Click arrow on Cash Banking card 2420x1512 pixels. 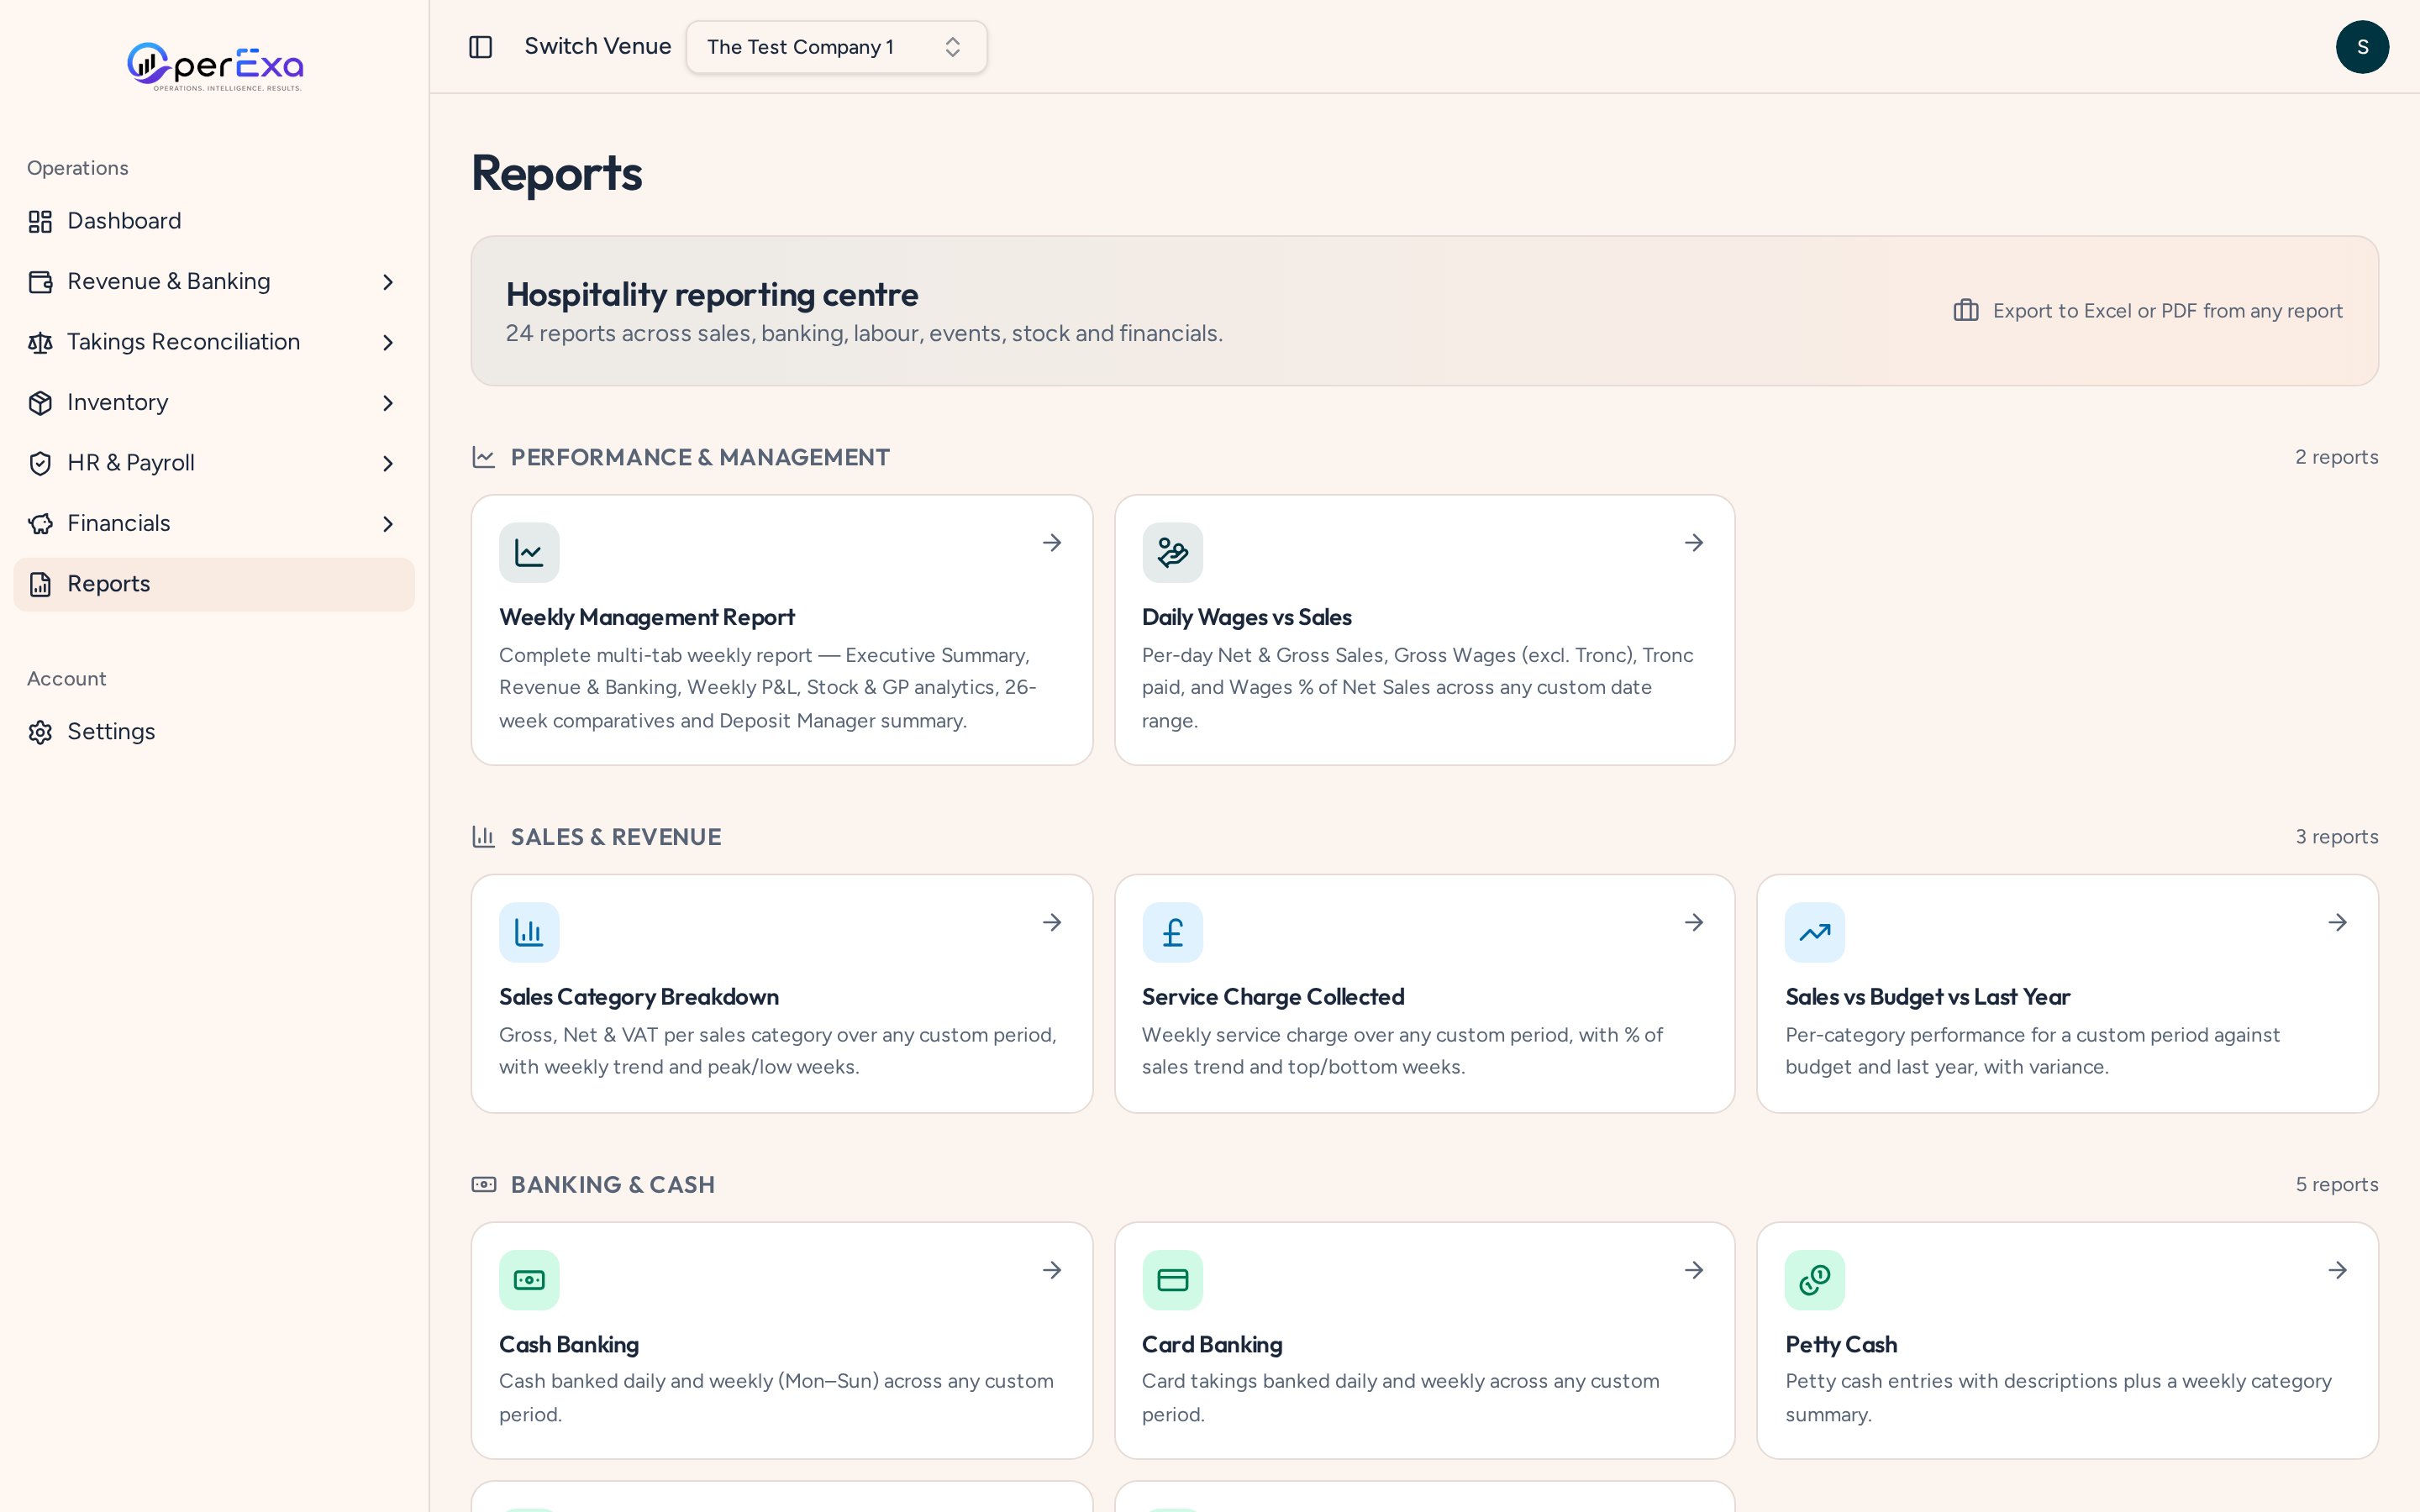(x=1051, y=1270)
